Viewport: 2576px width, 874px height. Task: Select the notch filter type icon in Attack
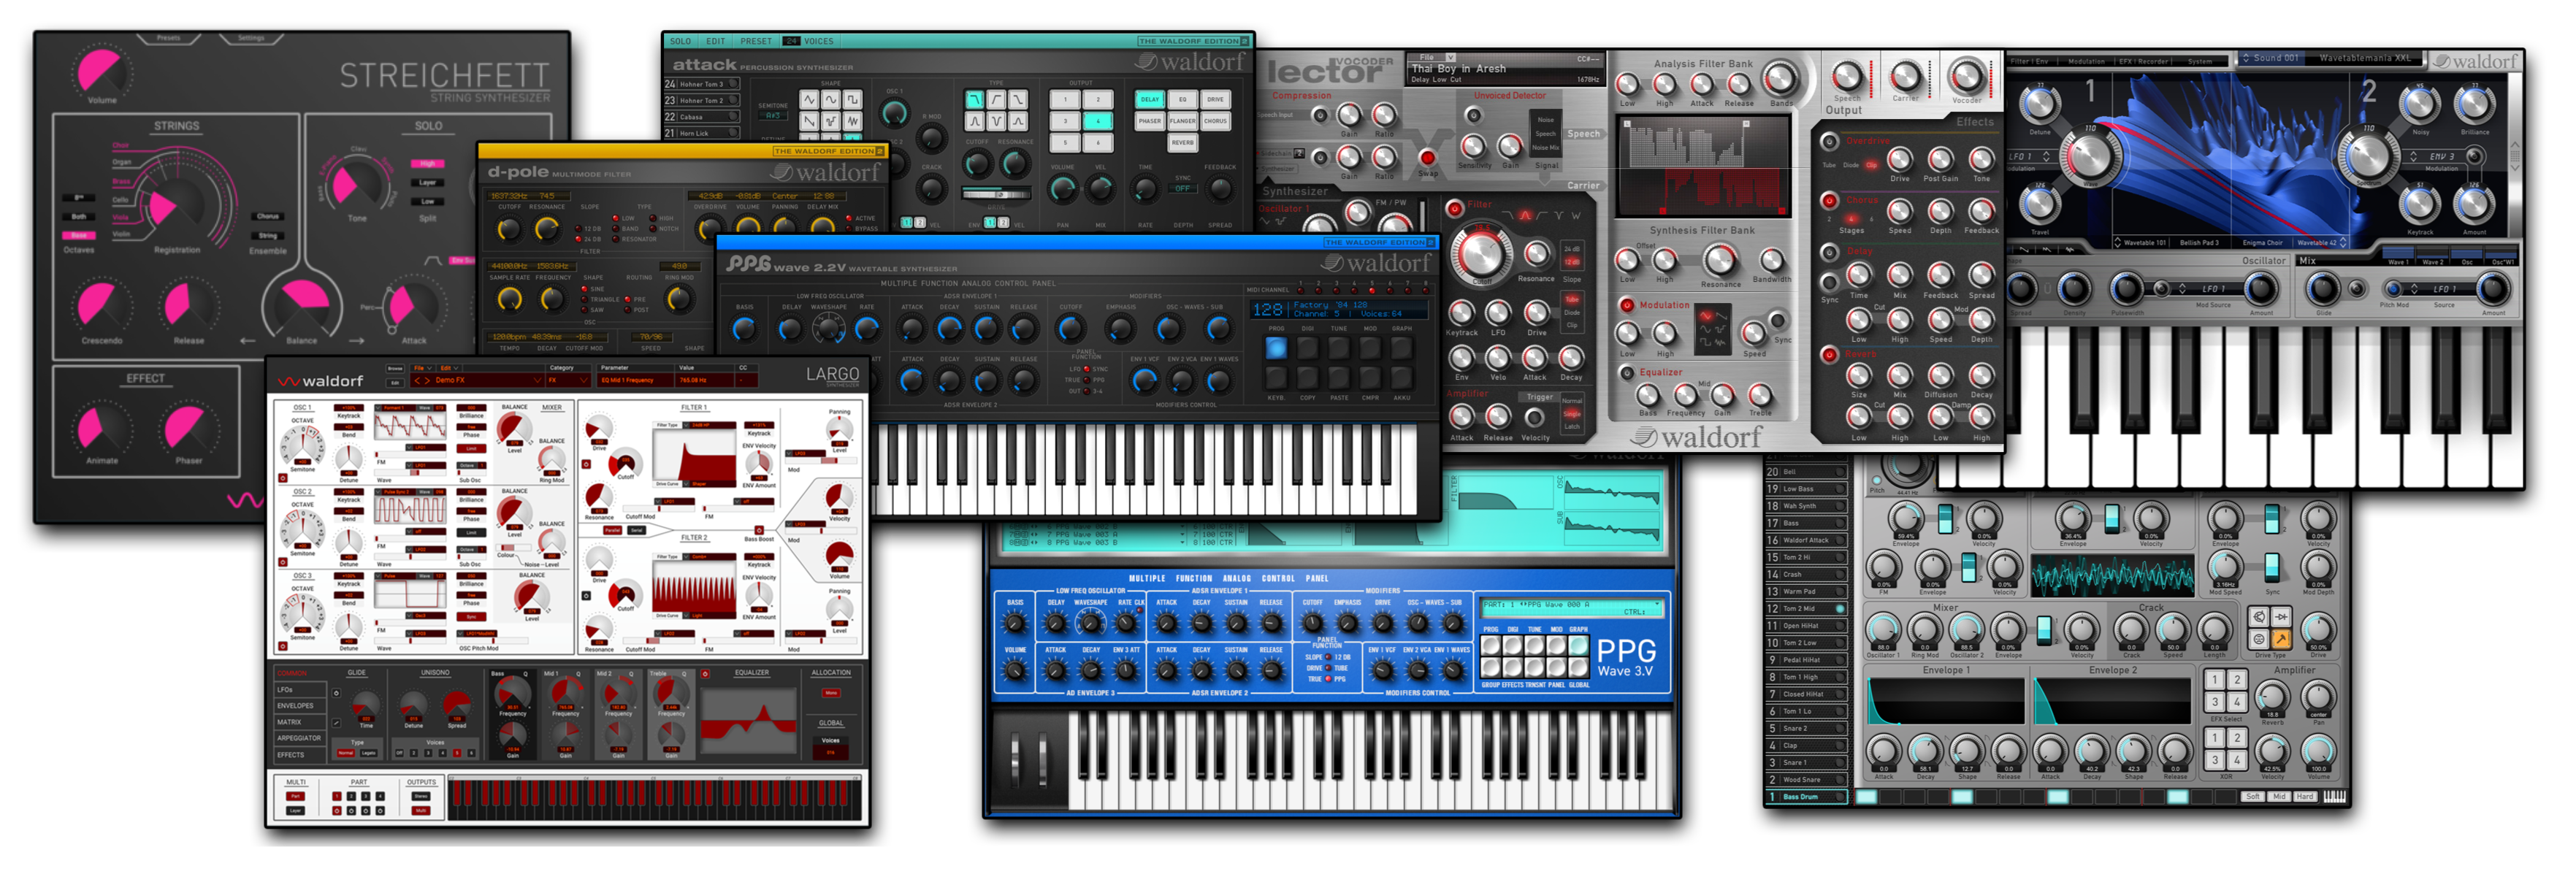pos(996,121)
